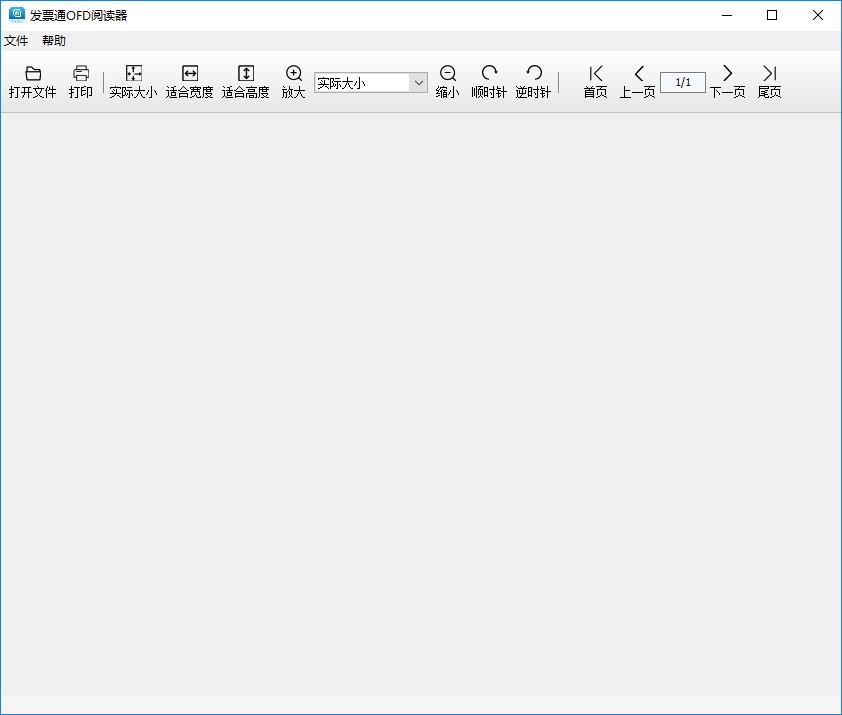Go to next page 下一页
This screenshot has width=842, height=715.
pos(728,82)
